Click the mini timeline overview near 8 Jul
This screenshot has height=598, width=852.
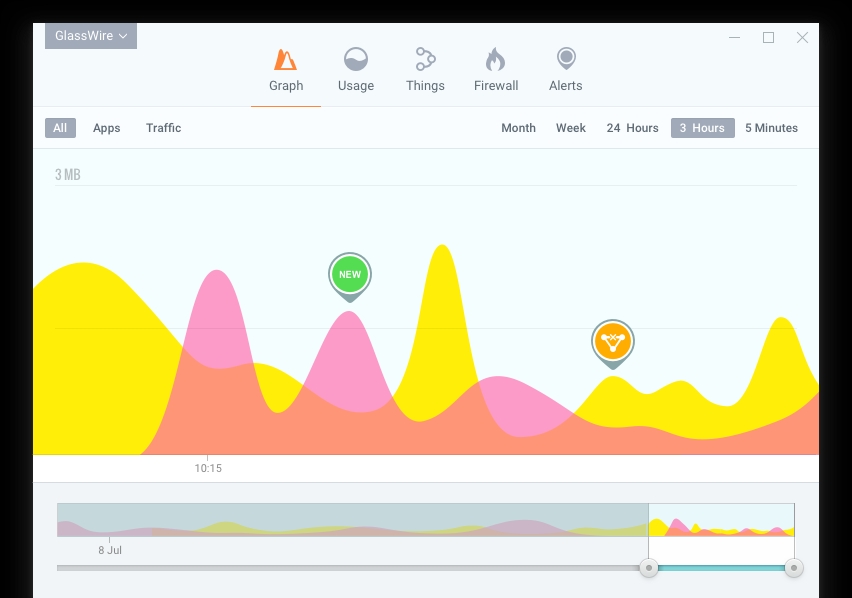click(110, 520)
